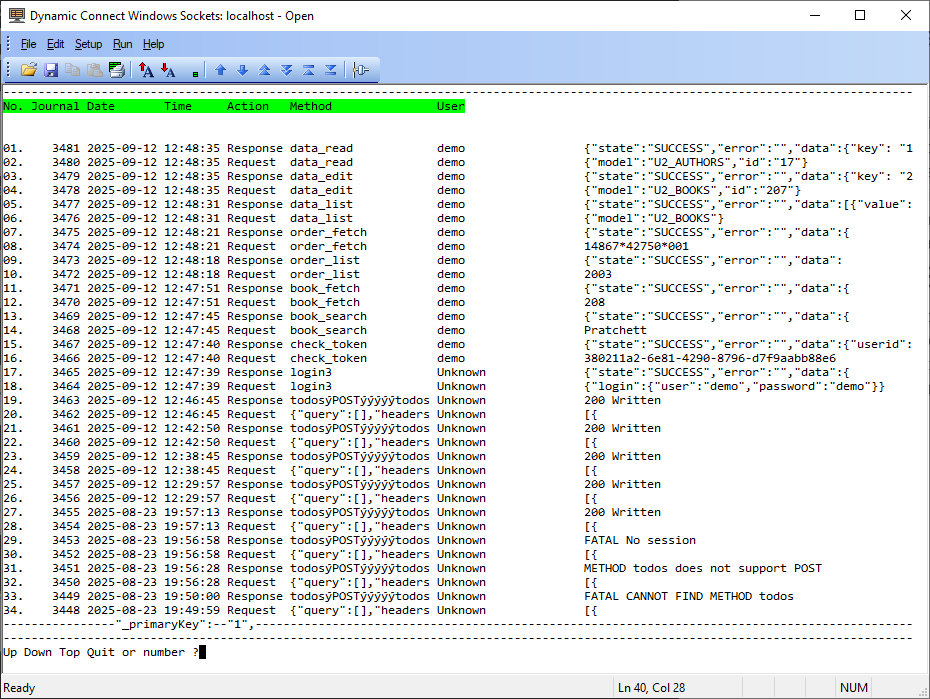
Task: Open the Setup menu
Action: tap(88, 44)
